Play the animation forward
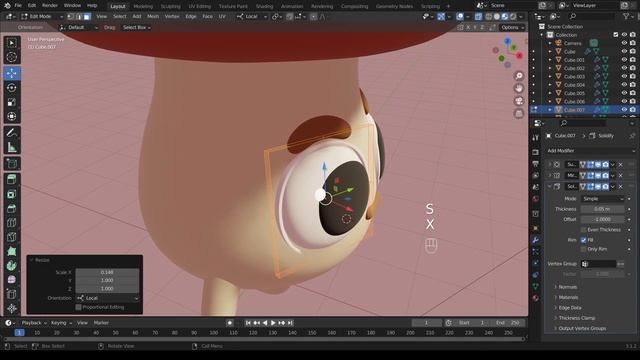The image size is (640, 360). [273, 323]
